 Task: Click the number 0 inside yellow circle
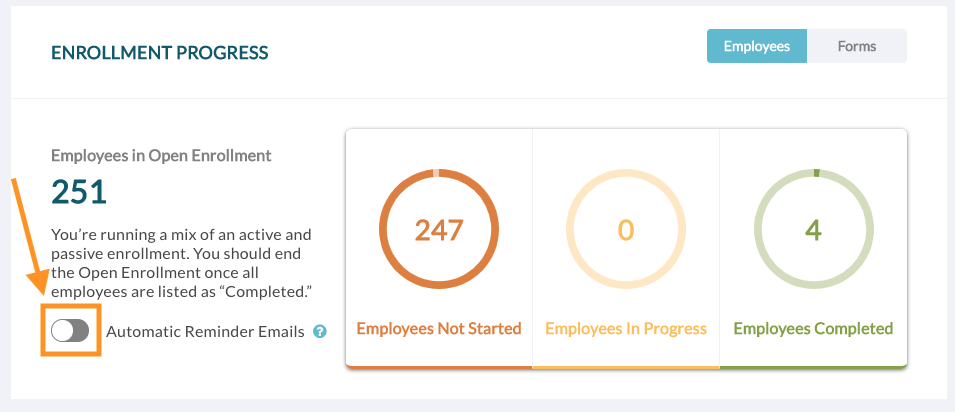click(626, 230)
